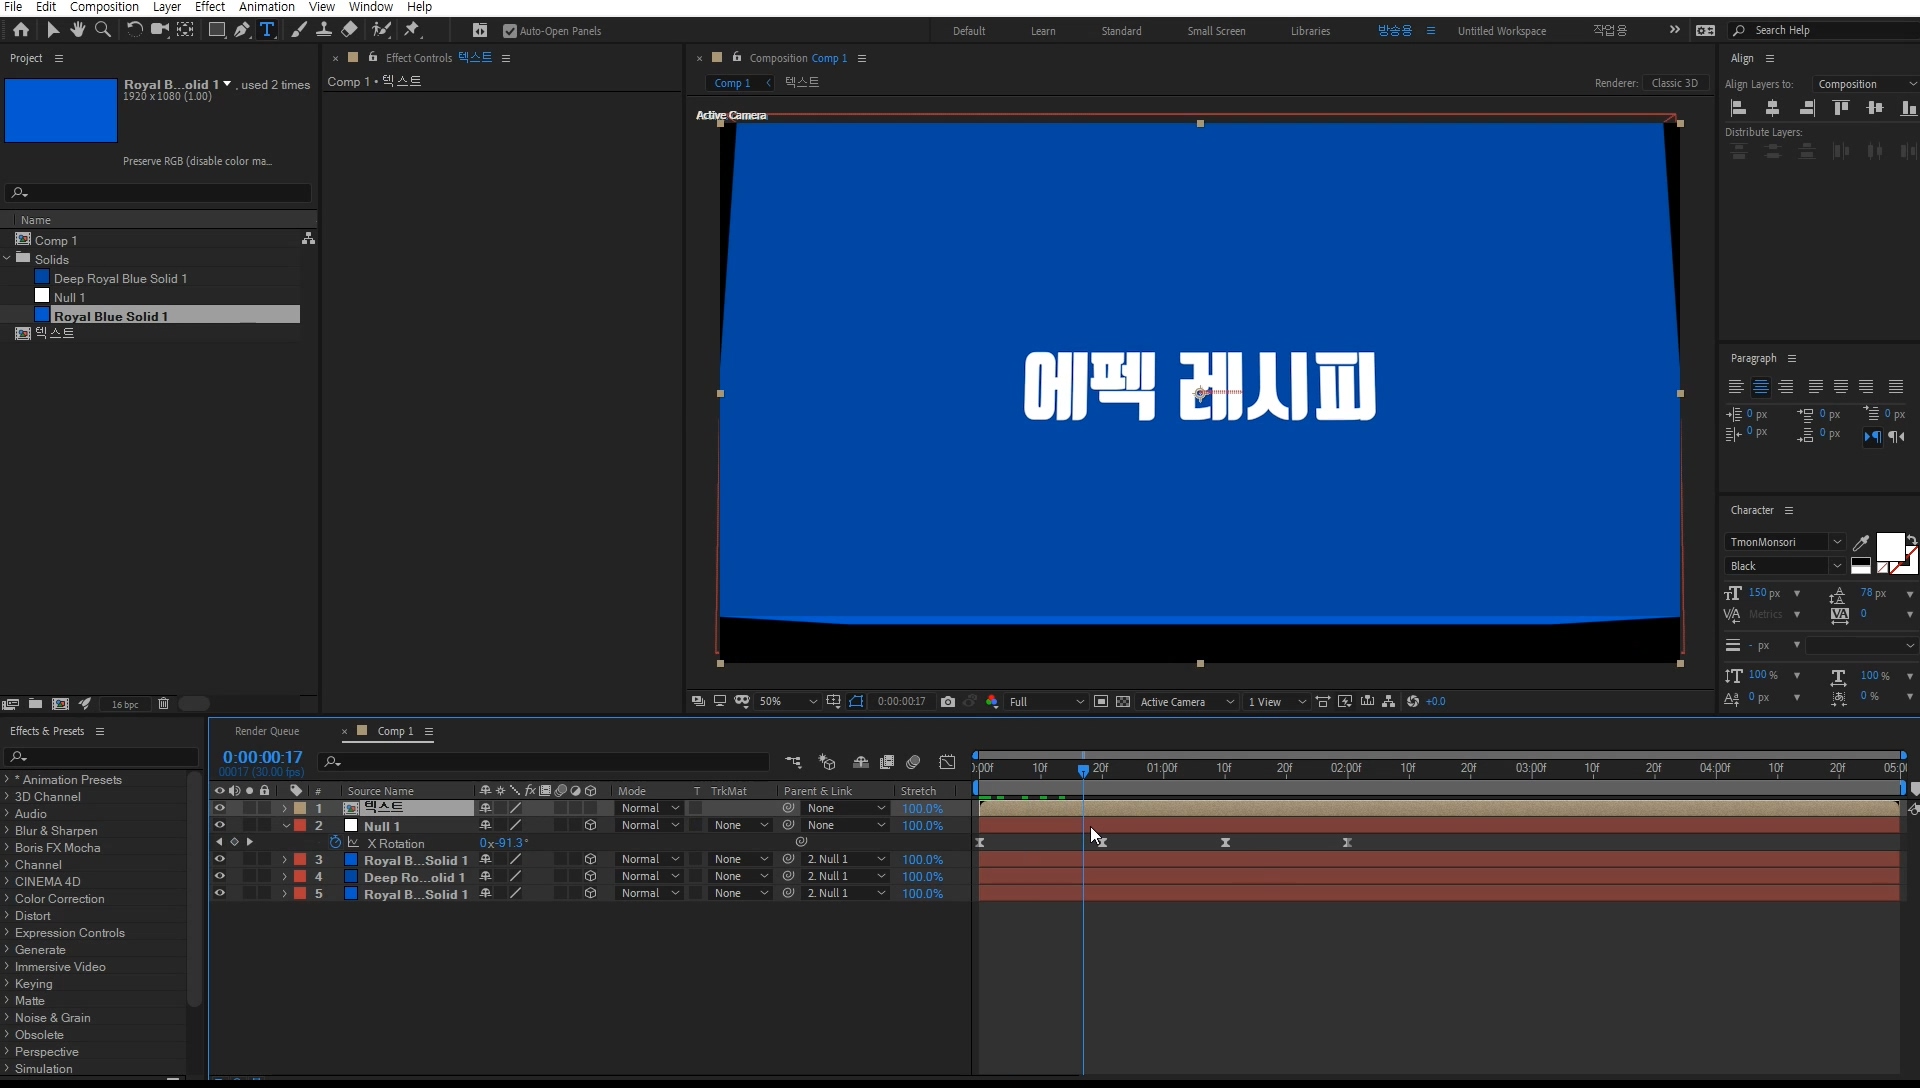Select the Pen tool in toolbar

pos(242,30)
